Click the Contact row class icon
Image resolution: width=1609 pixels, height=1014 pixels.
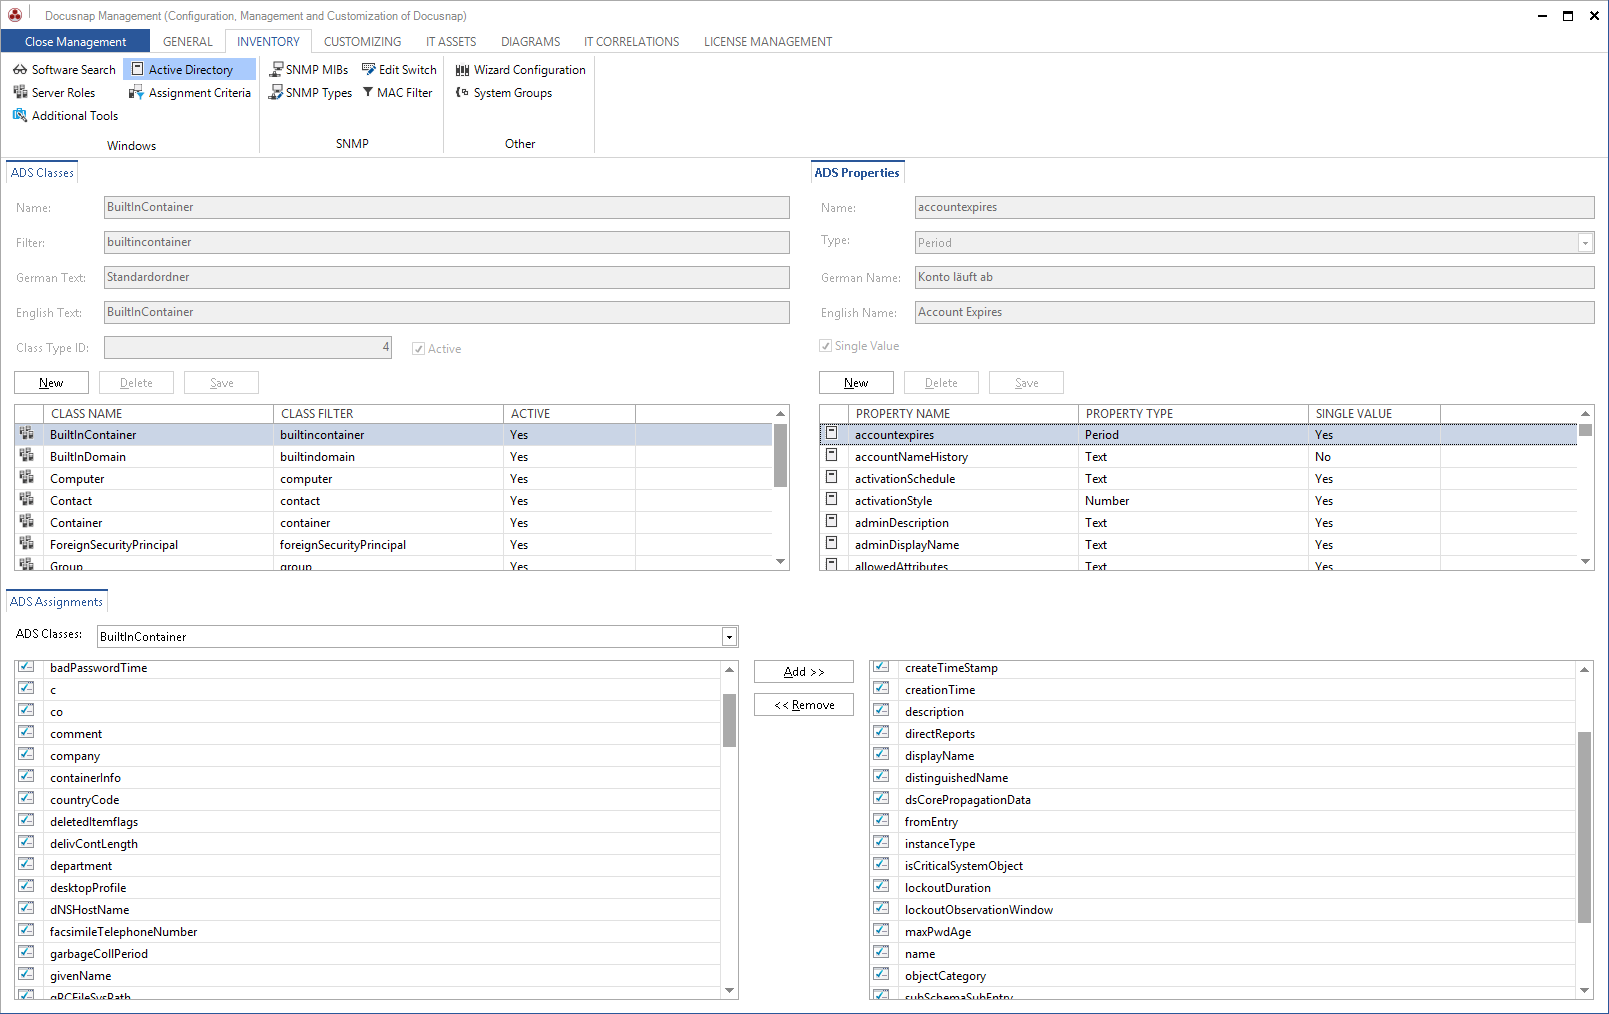tap(27, 500)
